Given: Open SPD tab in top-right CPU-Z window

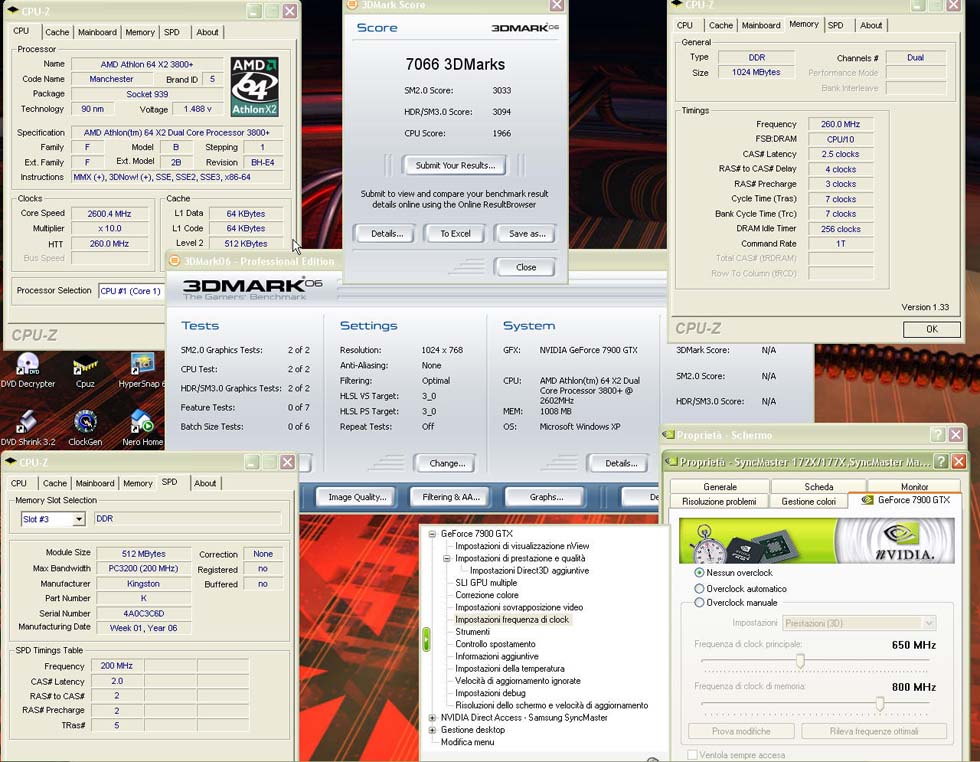Looking at the screenshot, I should coord(836,26).
